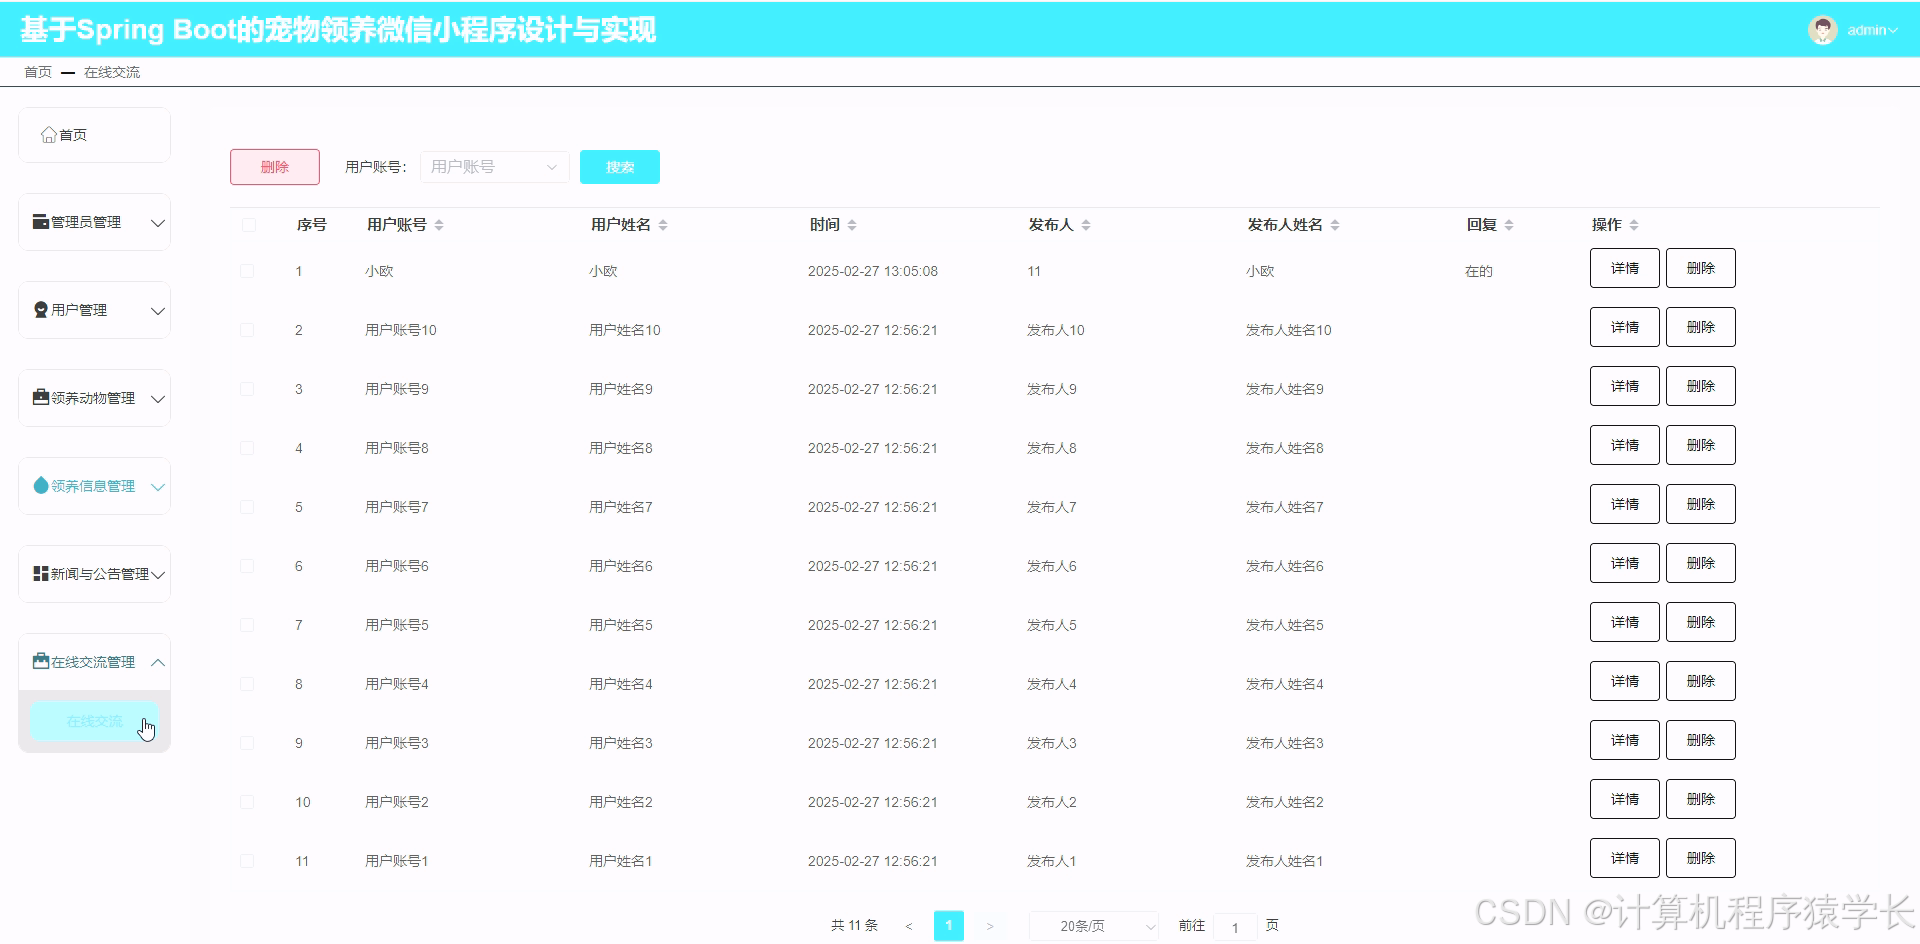Select the 领养信息管理 droplet icon

tap(40, 485)
